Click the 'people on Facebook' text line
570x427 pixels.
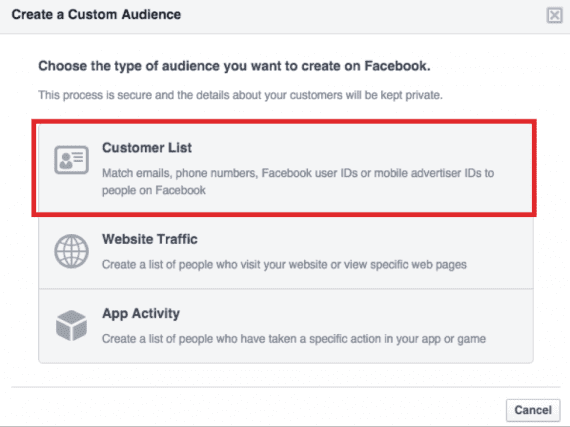tap(154, 190)
